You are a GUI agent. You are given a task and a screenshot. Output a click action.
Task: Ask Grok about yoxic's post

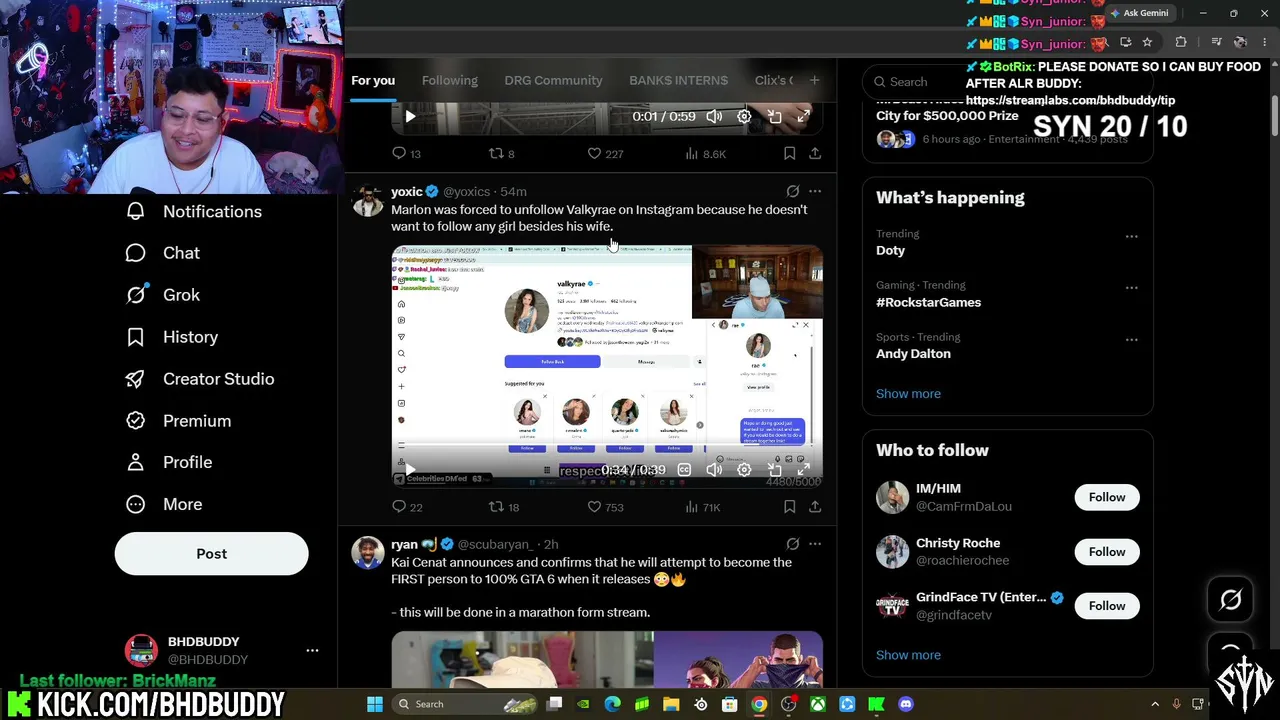click(793, 191)
